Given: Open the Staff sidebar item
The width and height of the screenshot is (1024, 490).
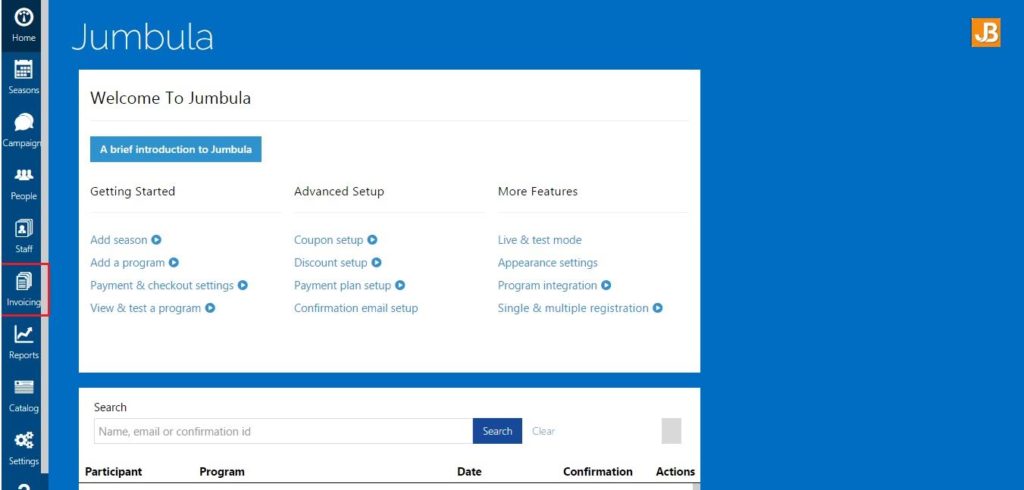Looking at the screenshot, I should pos(24,237).
